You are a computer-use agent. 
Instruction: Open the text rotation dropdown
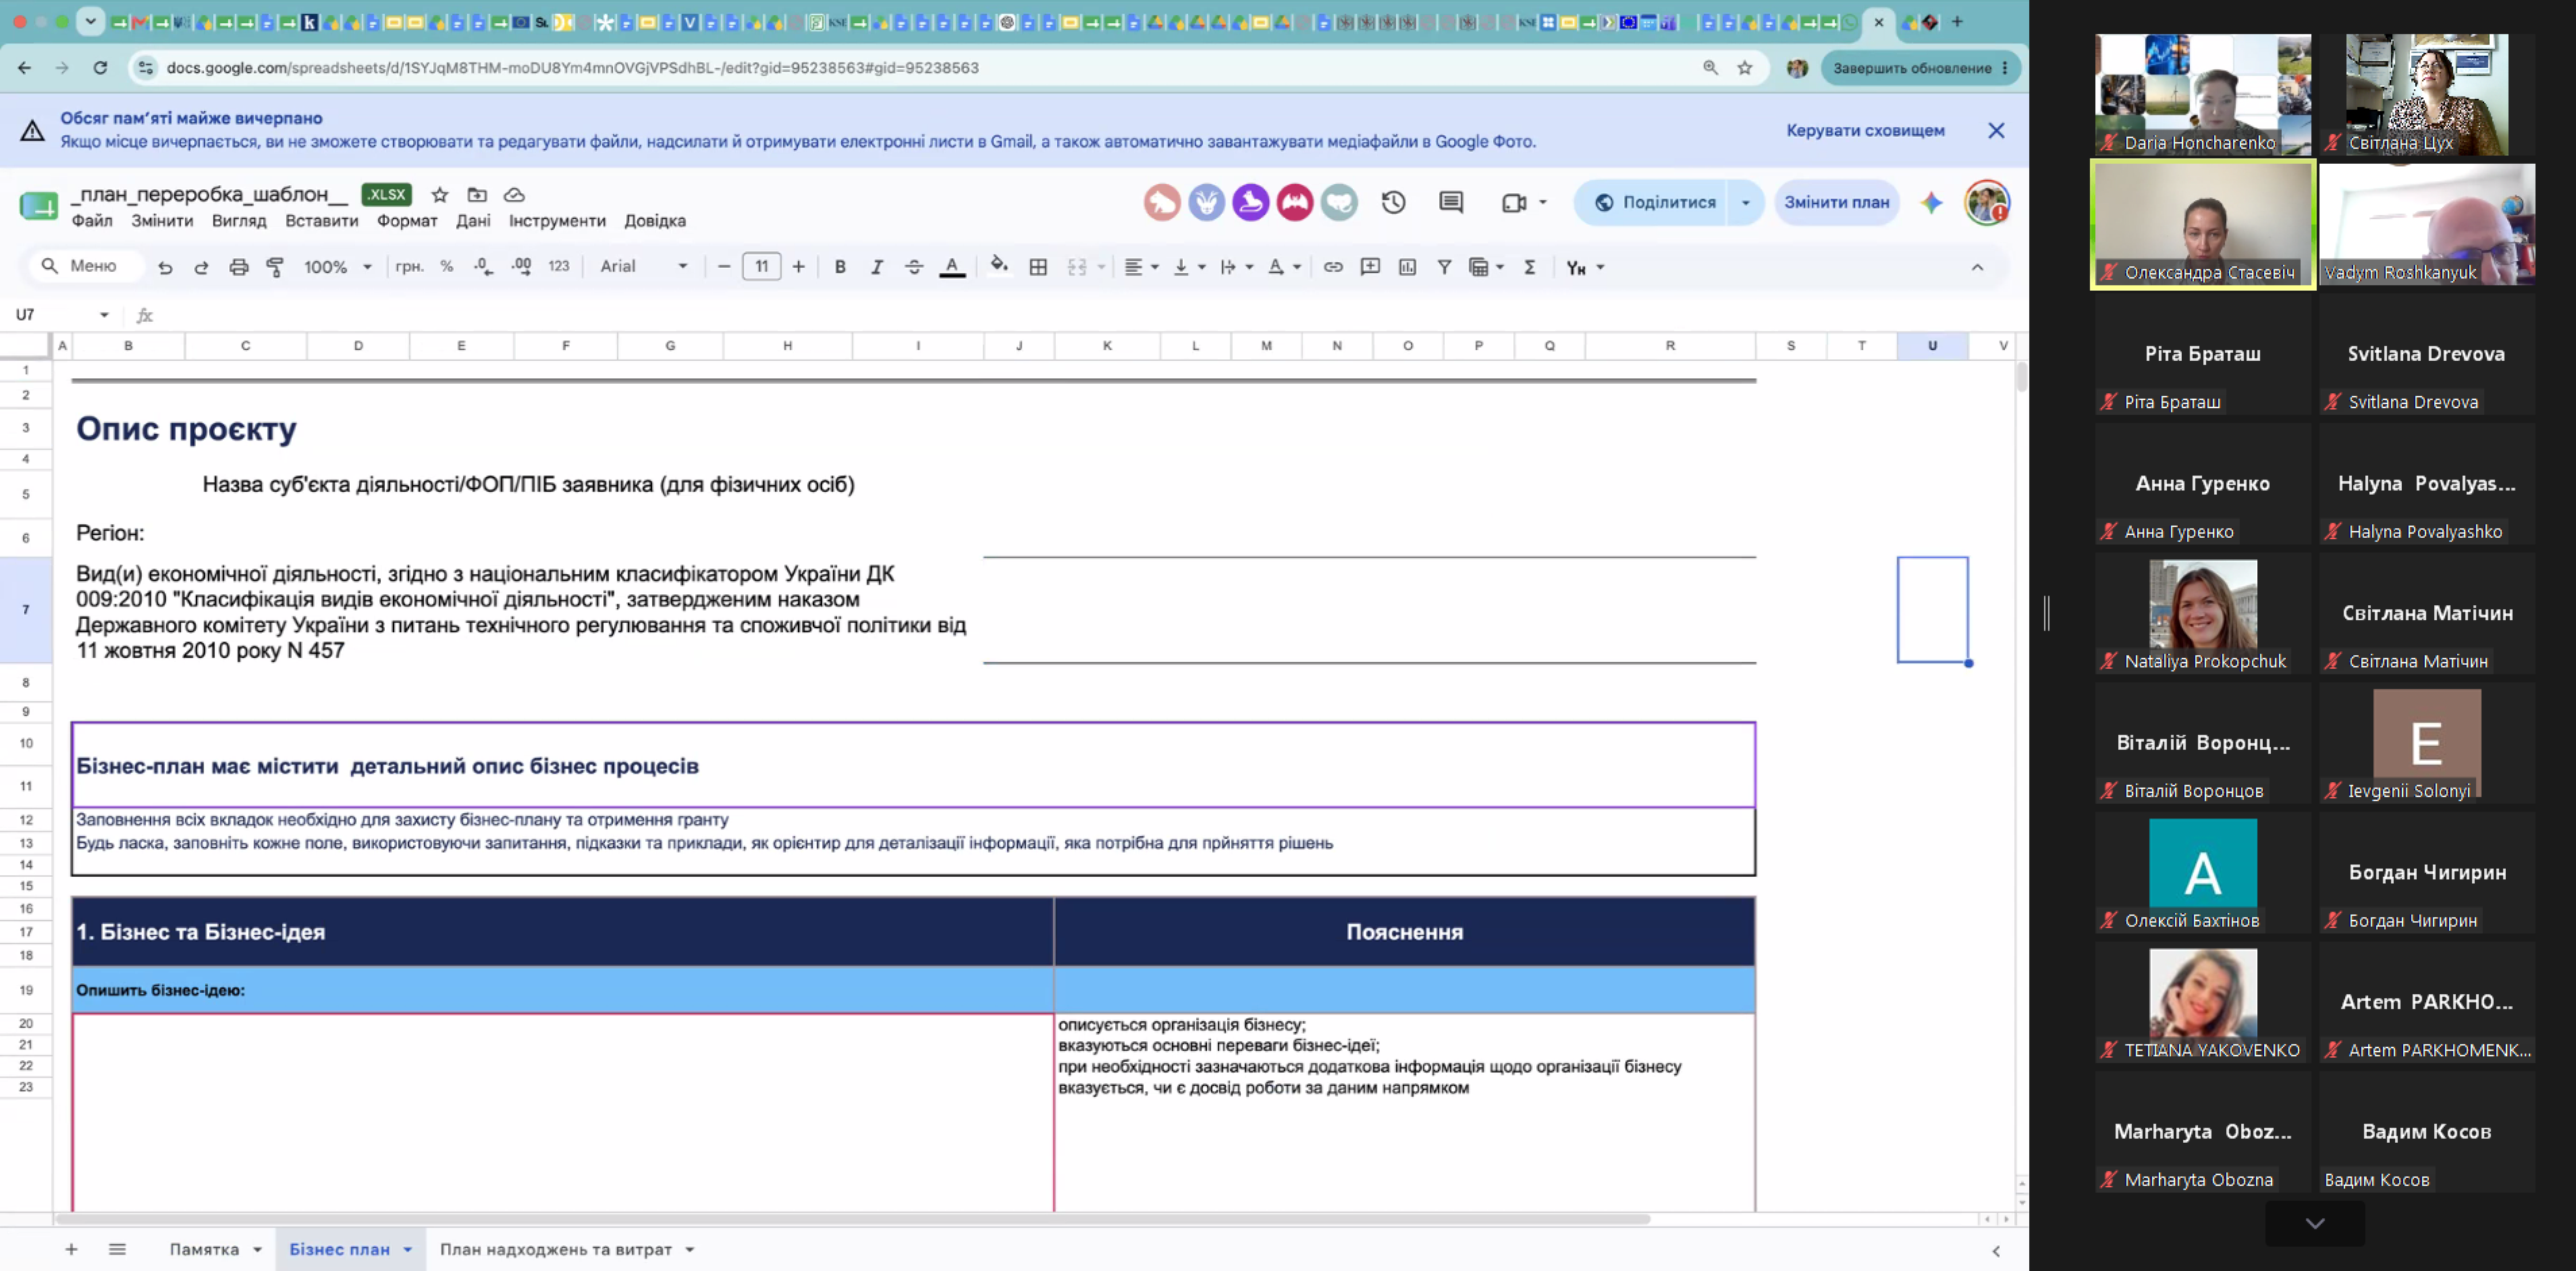(x=1284, y=267)
